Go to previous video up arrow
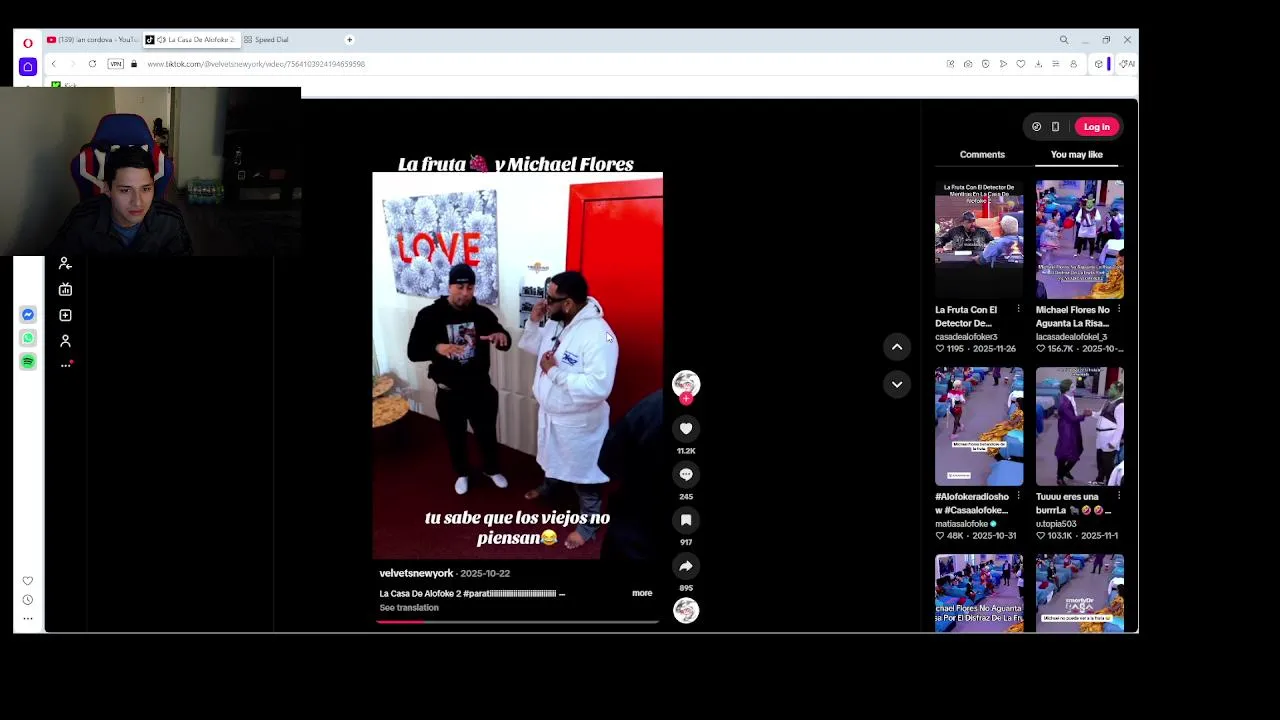Screen dimensions: 1280x720 tap(897, 347)
